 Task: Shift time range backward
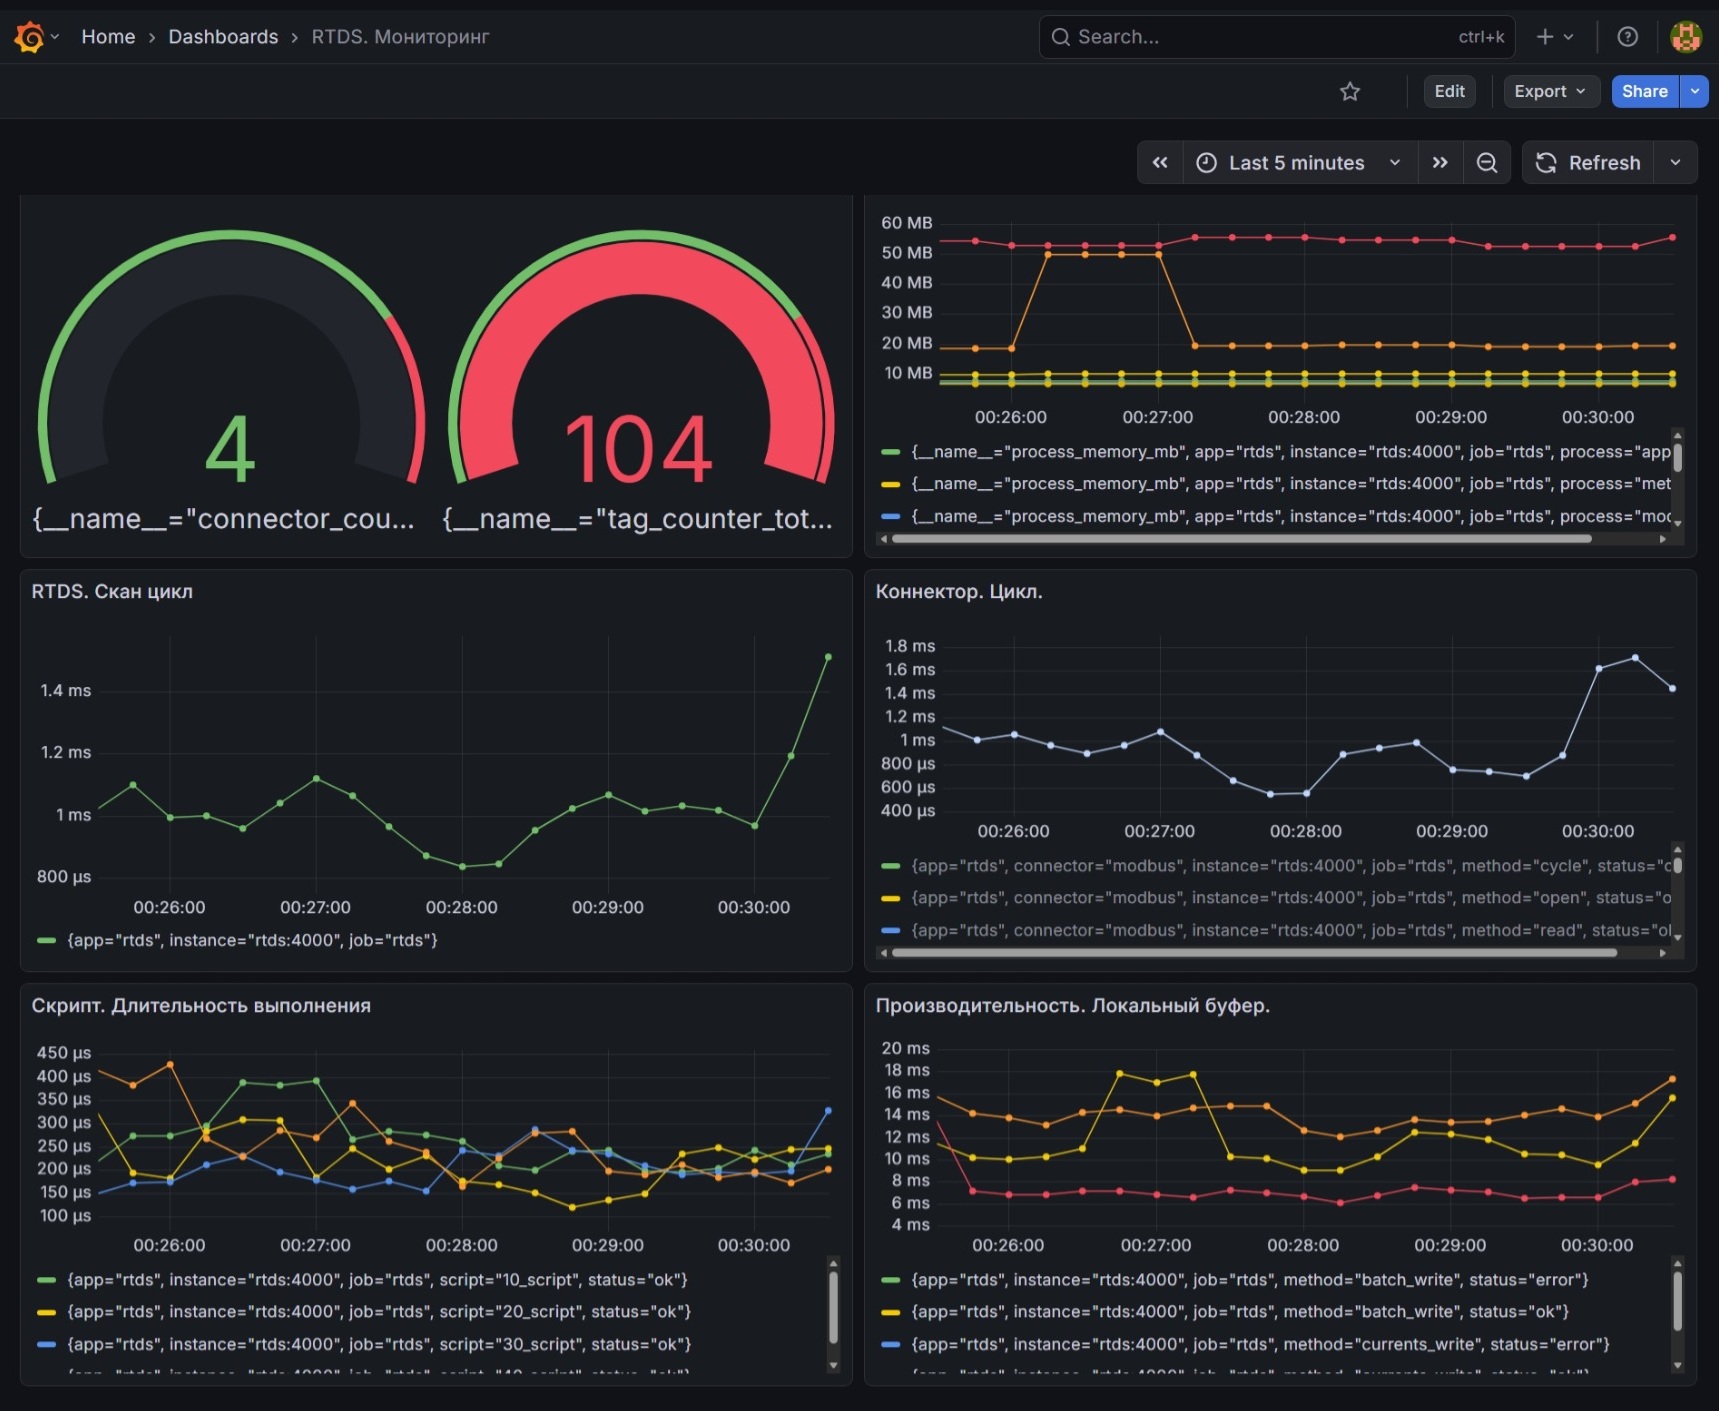point(1160,163)
